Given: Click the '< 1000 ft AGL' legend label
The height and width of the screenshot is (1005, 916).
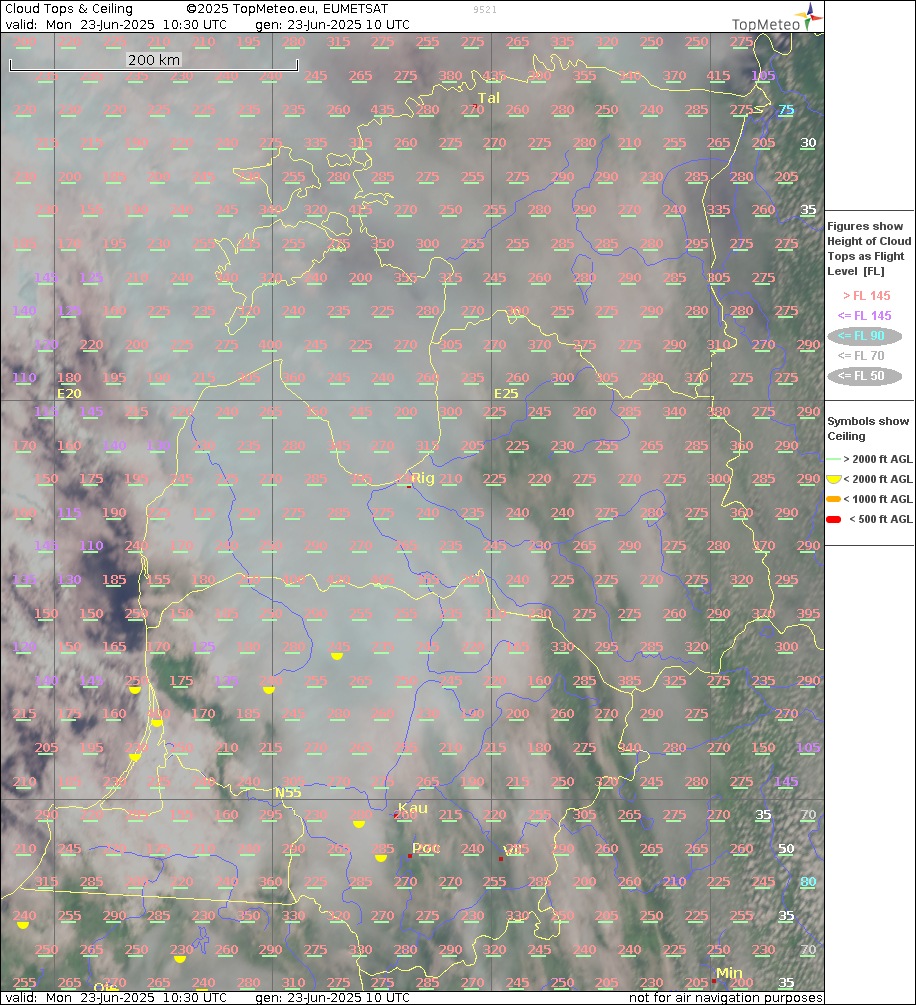Looking at the screenshot, I should point(878,499).
